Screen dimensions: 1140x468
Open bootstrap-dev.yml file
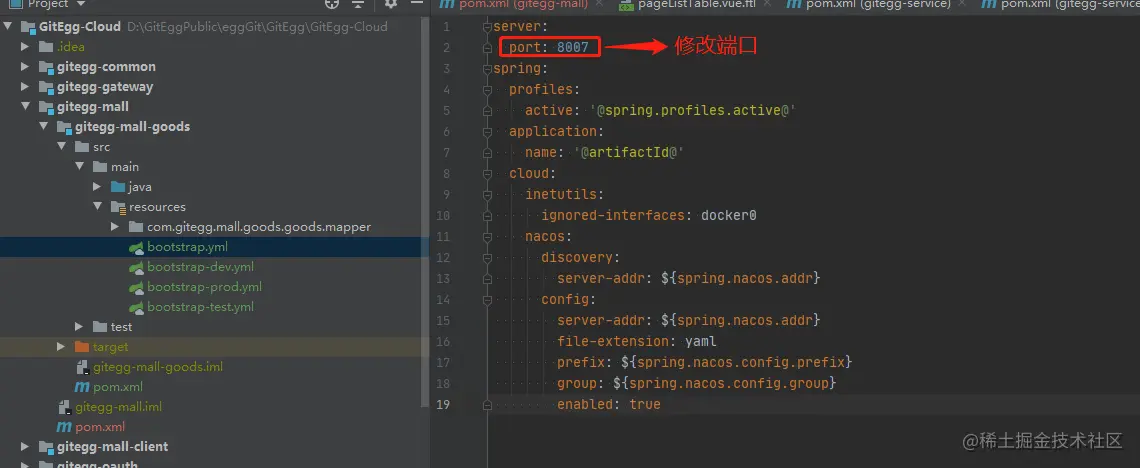(200, 267)
